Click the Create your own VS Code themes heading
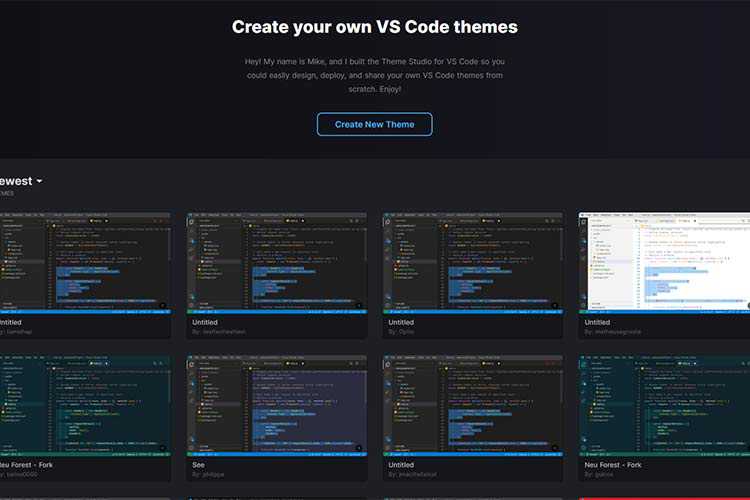Image resolution: width=750 pixels, height=500 pixels. click(374, 27)
